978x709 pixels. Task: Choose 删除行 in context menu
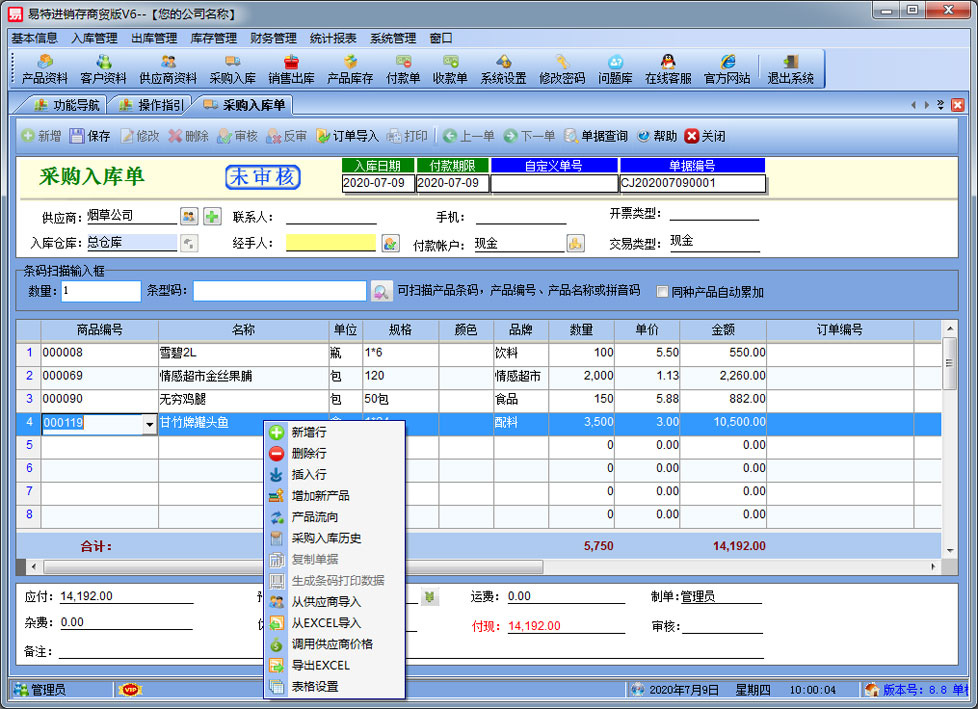(334, 453)
